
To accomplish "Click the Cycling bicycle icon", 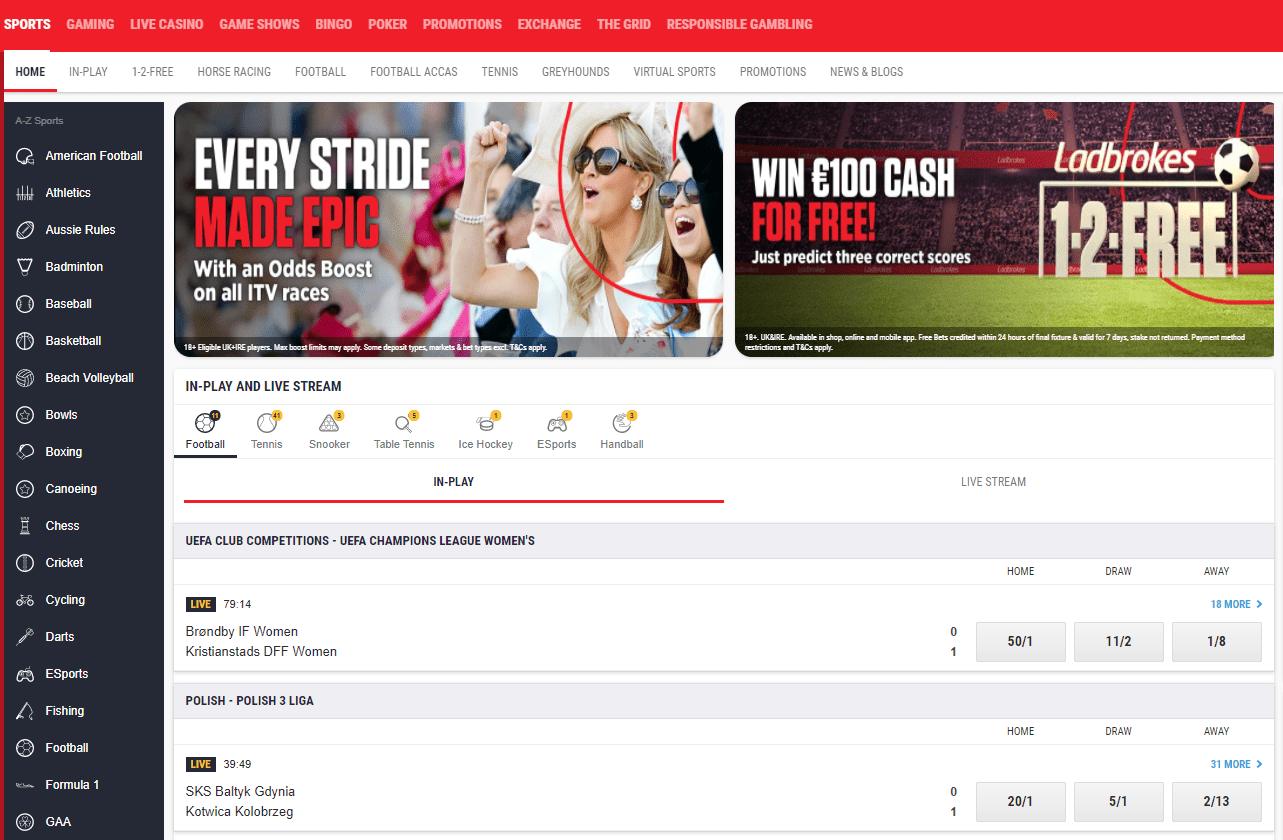I will tap(26, 600).
